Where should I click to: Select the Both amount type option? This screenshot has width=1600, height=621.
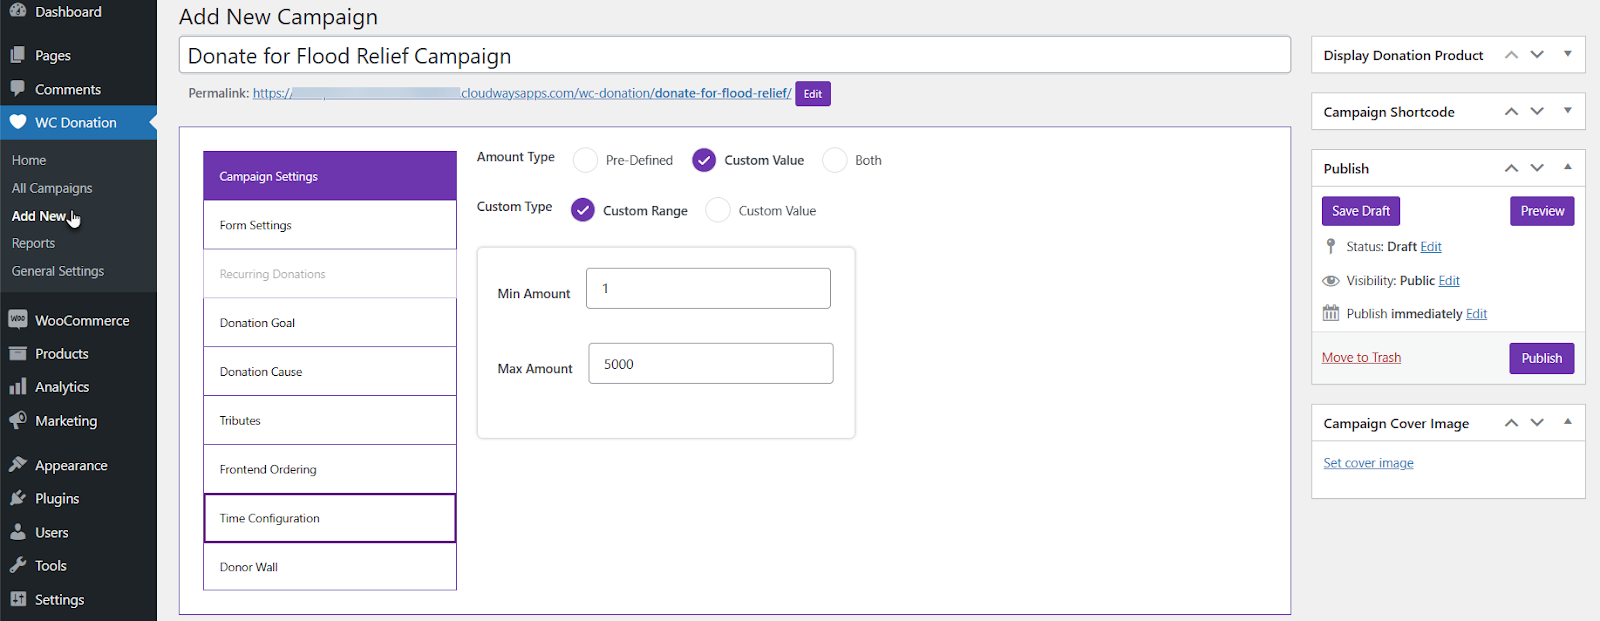pyautogui.click(x=834, y=160)
